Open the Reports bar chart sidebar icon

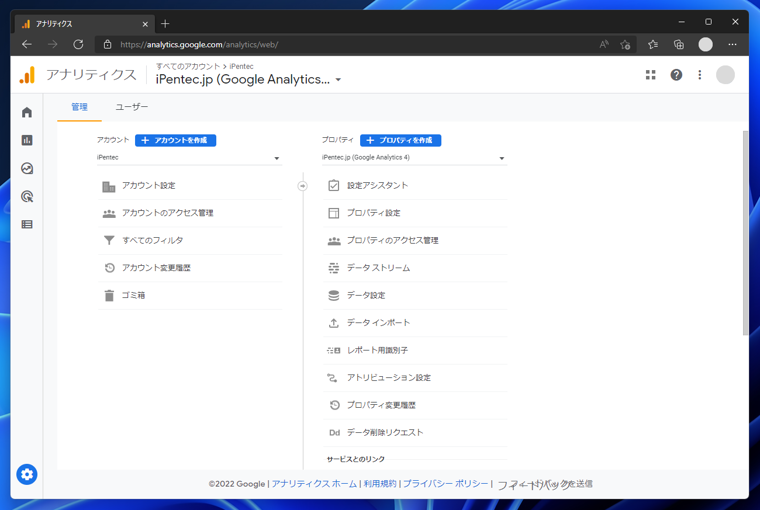point(27,140)
